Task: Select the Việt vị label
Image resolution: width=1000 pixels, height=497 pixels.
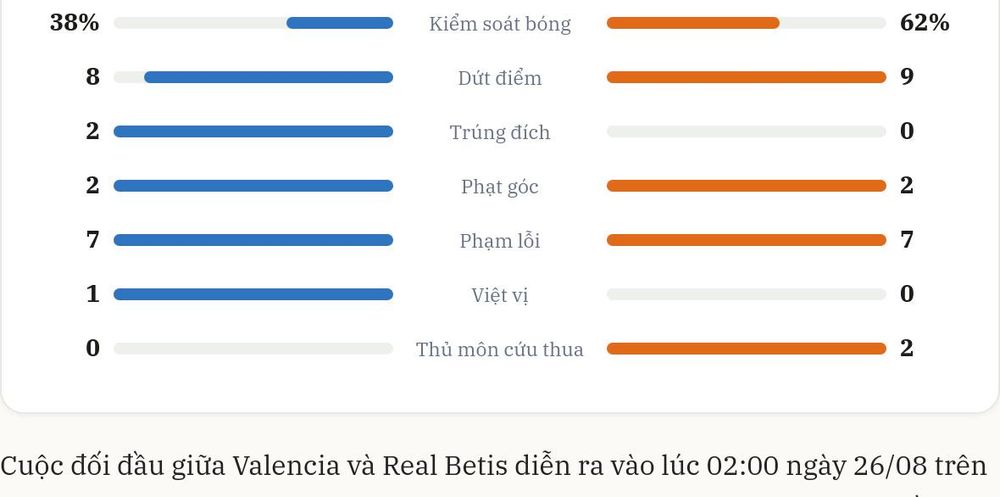Action: pyautogui.click(x=500, y=296)
